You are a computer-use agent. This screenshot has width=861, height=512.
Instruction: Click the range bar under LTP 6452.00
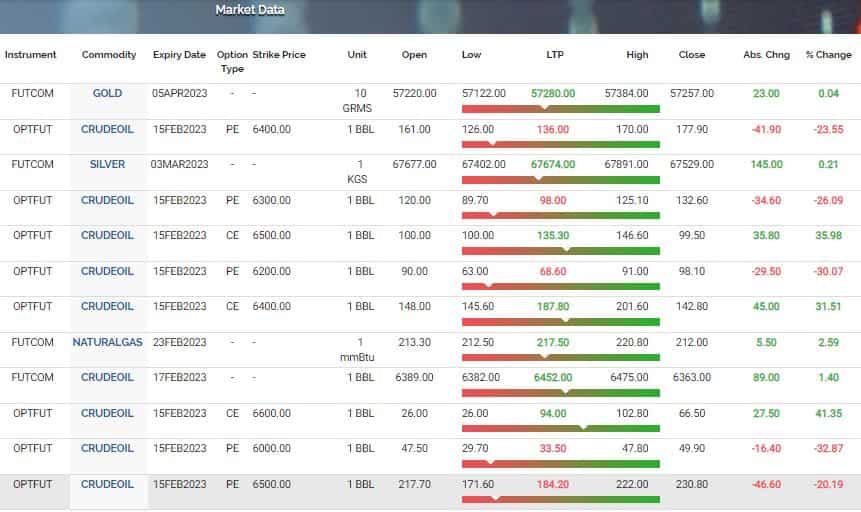click(x=561, y=393)
